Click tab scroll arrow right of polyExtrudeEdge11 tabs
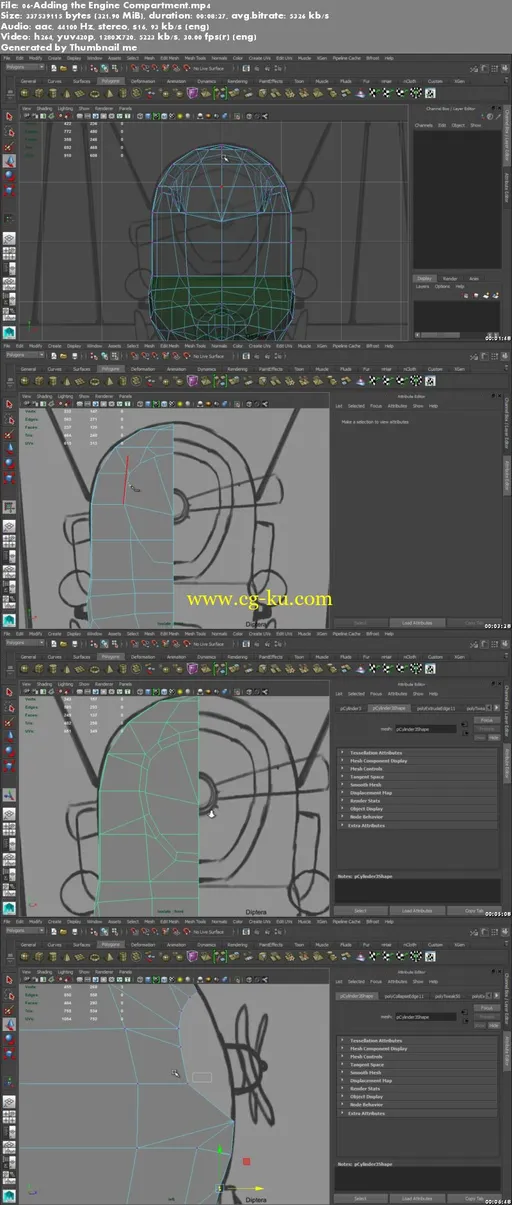 (x=497, y=708)
